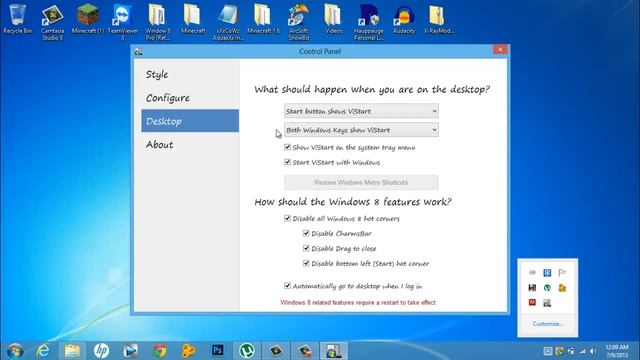This screenshot has width=640, height=360.
Task: Open the Recycle Bin desktop icon
Action: point(17,19)
